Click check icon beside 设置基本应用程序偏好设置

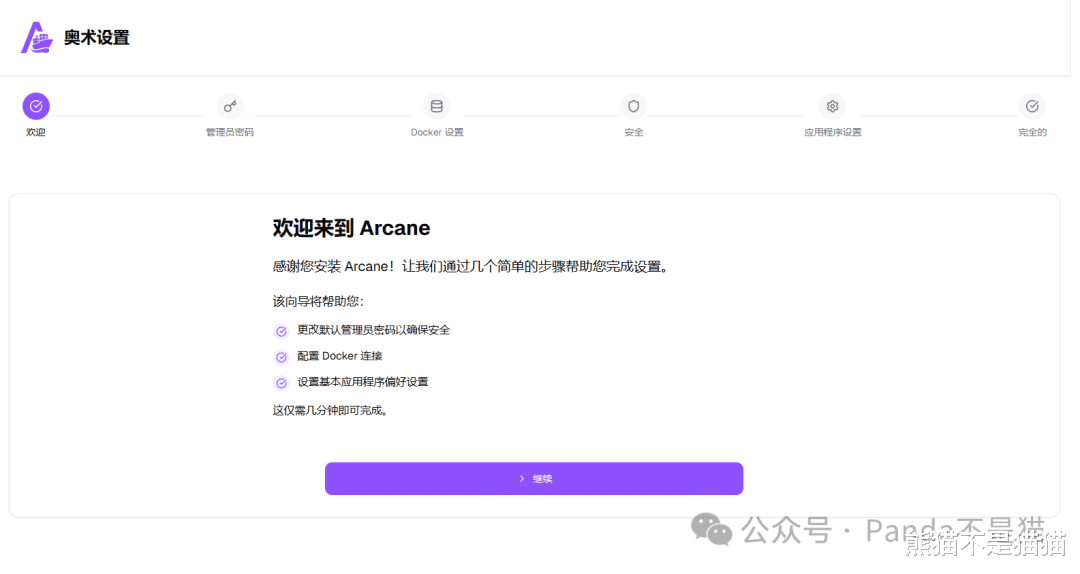[x=281, y=383]
